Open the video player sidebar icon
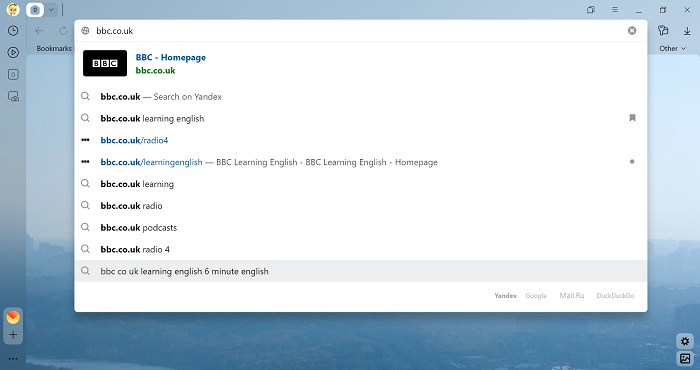Image resolution: width=700 pixels, height=370 pixels. coord(13,52)
